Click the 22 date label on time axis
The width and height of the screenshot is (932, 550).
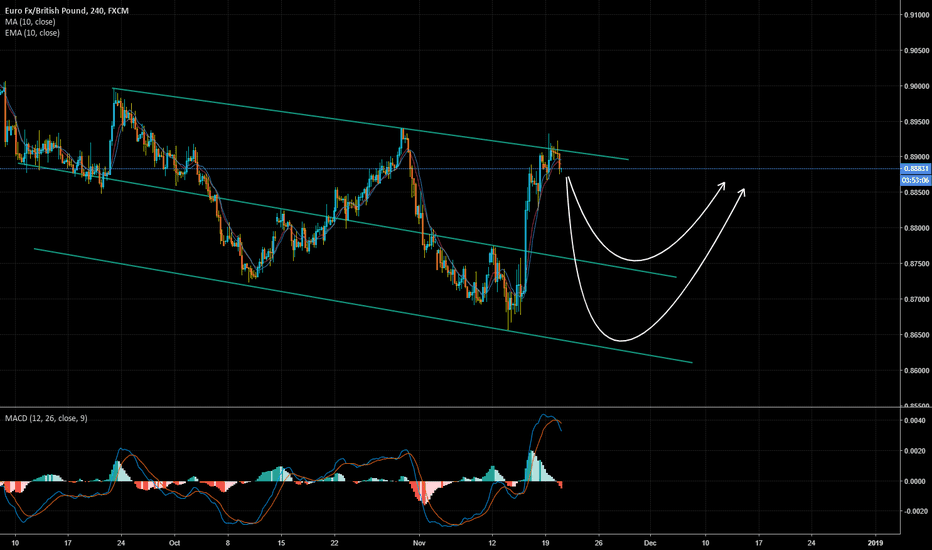point(335,543)
